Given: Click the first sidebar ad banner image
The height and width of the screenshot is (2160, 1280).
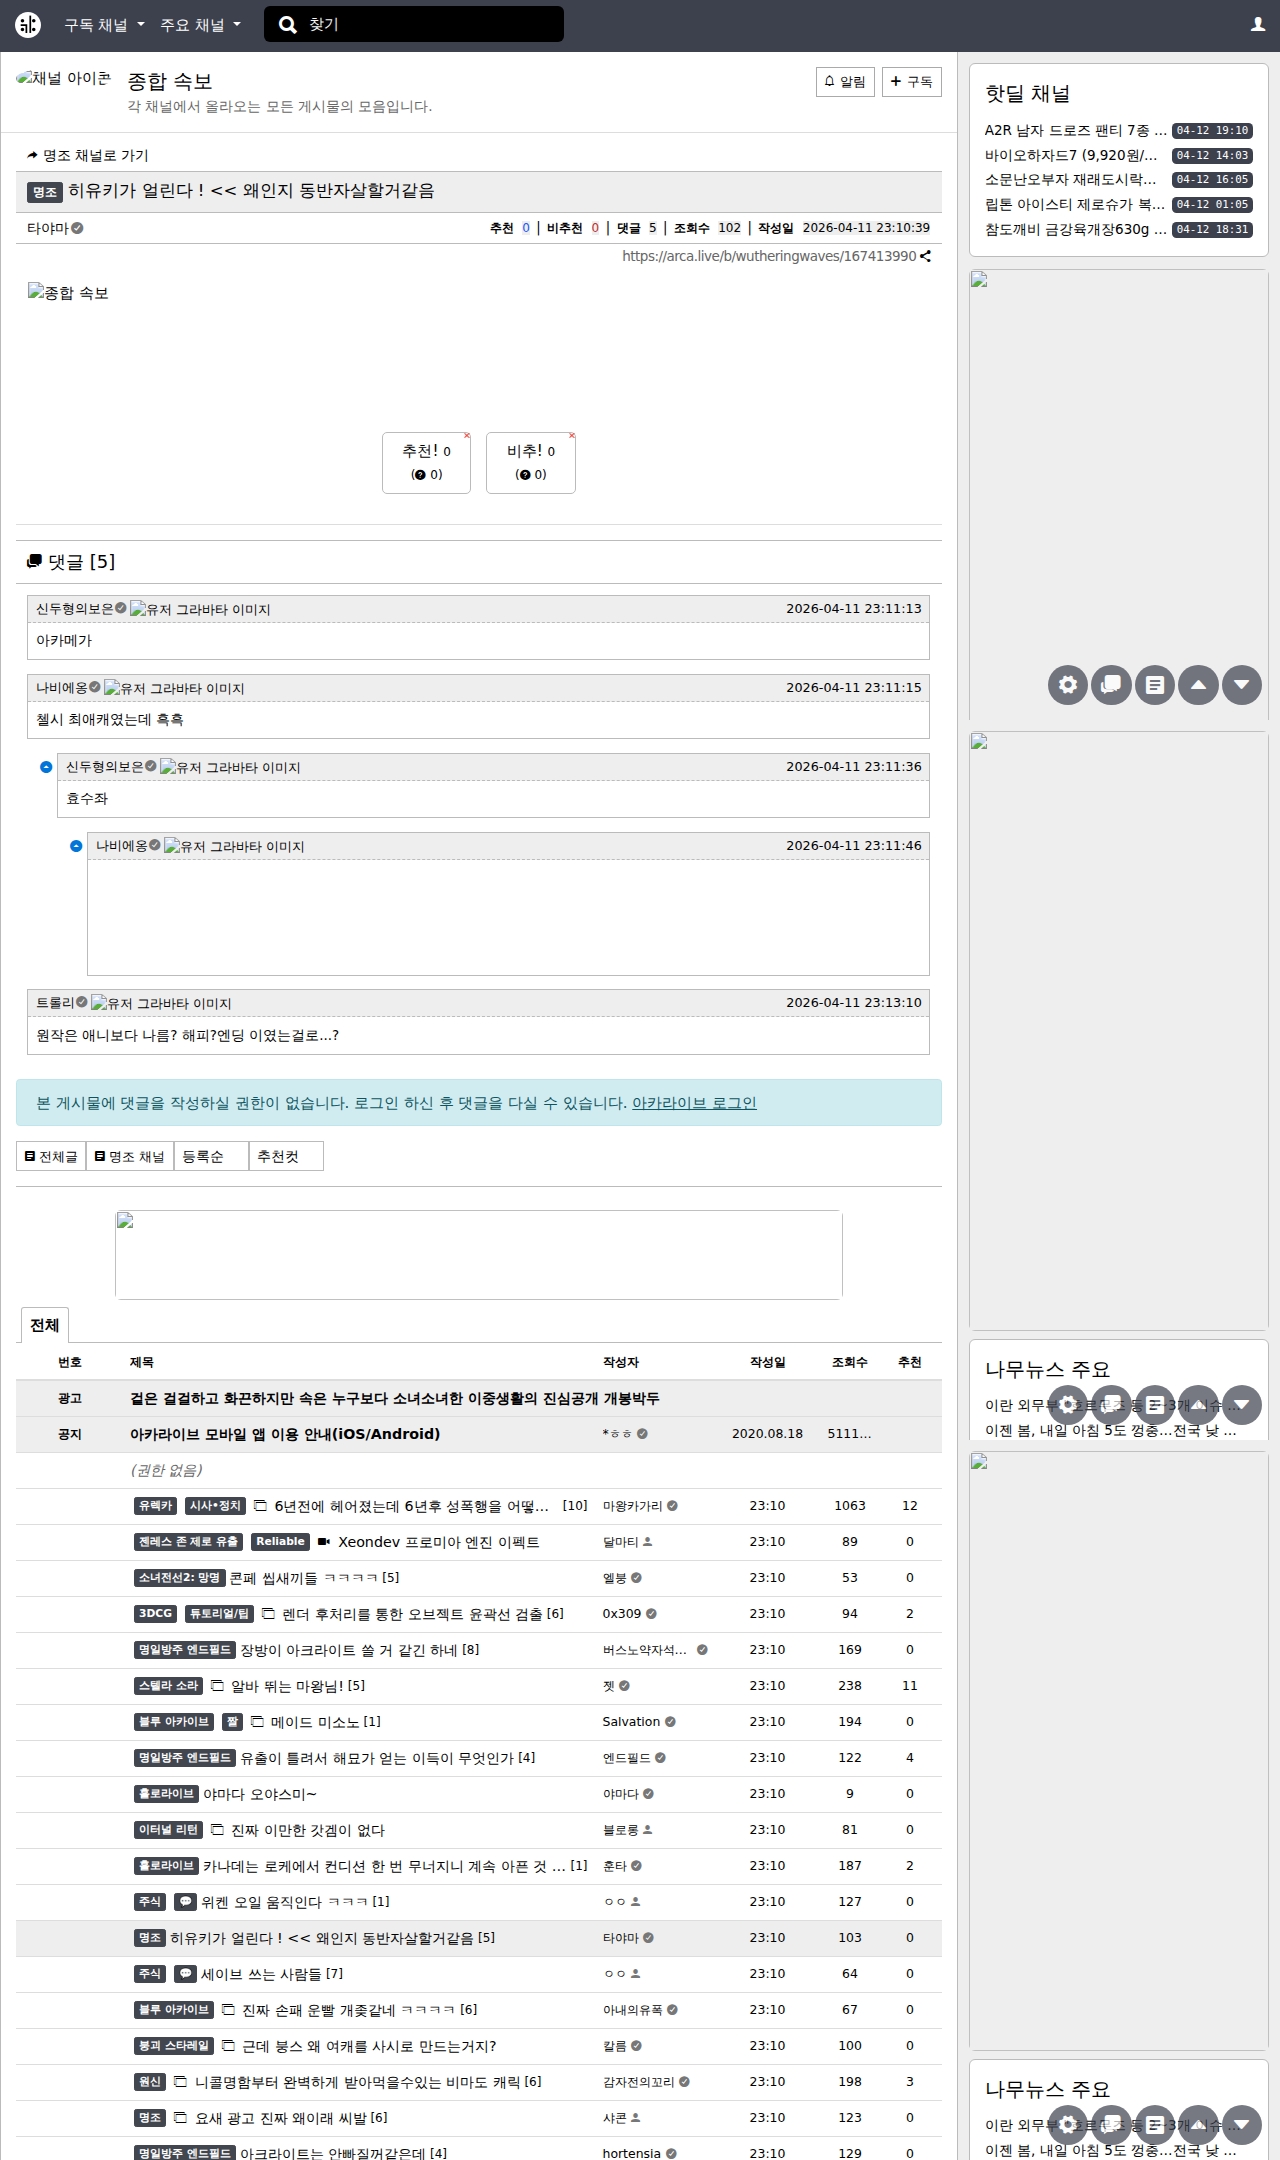Looking at the screenshot, I should (x=1119, y=495).
